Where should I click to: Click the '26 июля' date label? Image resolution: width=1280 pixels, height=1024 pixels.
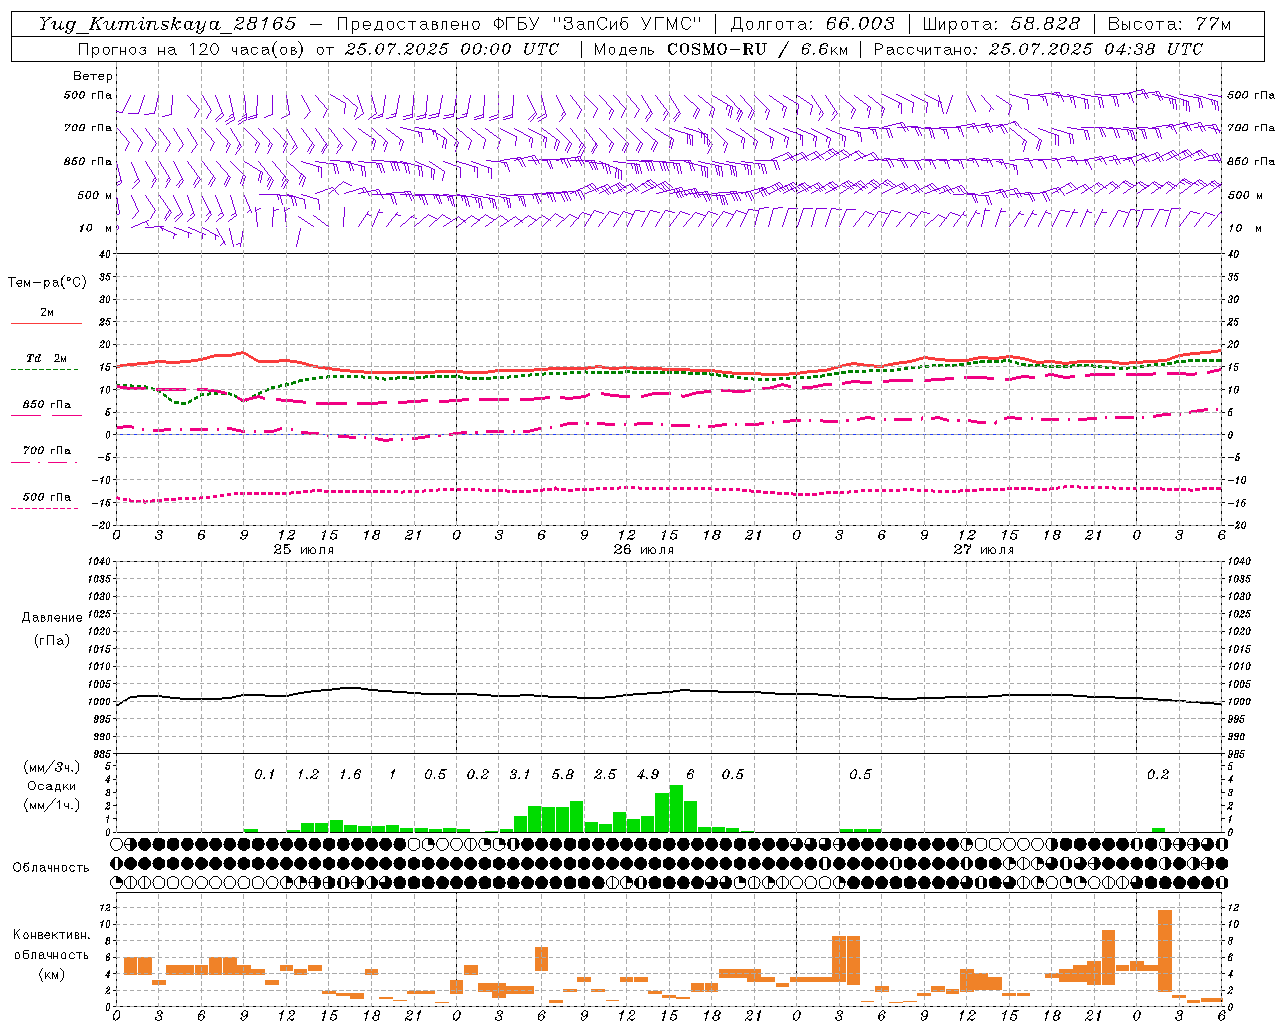644,549
